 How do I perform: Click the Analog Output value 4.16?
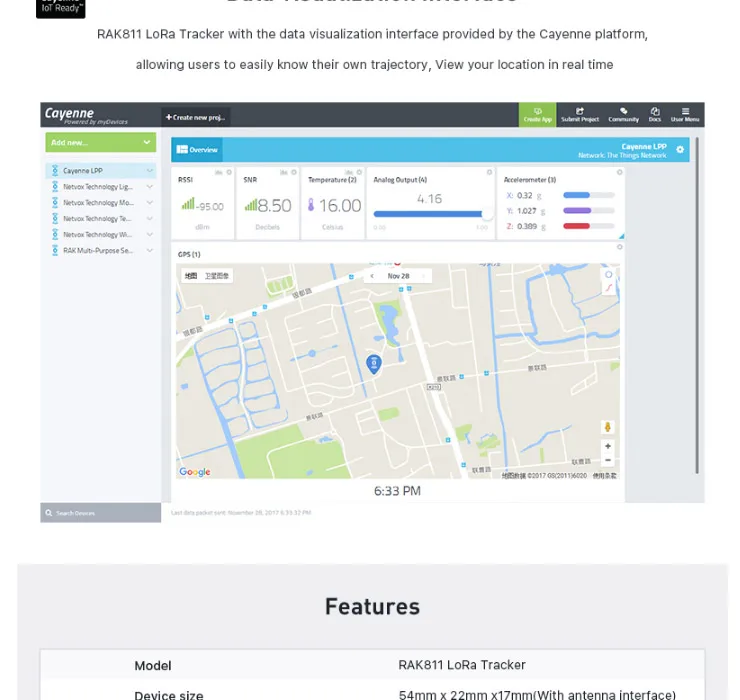point(429,199)
